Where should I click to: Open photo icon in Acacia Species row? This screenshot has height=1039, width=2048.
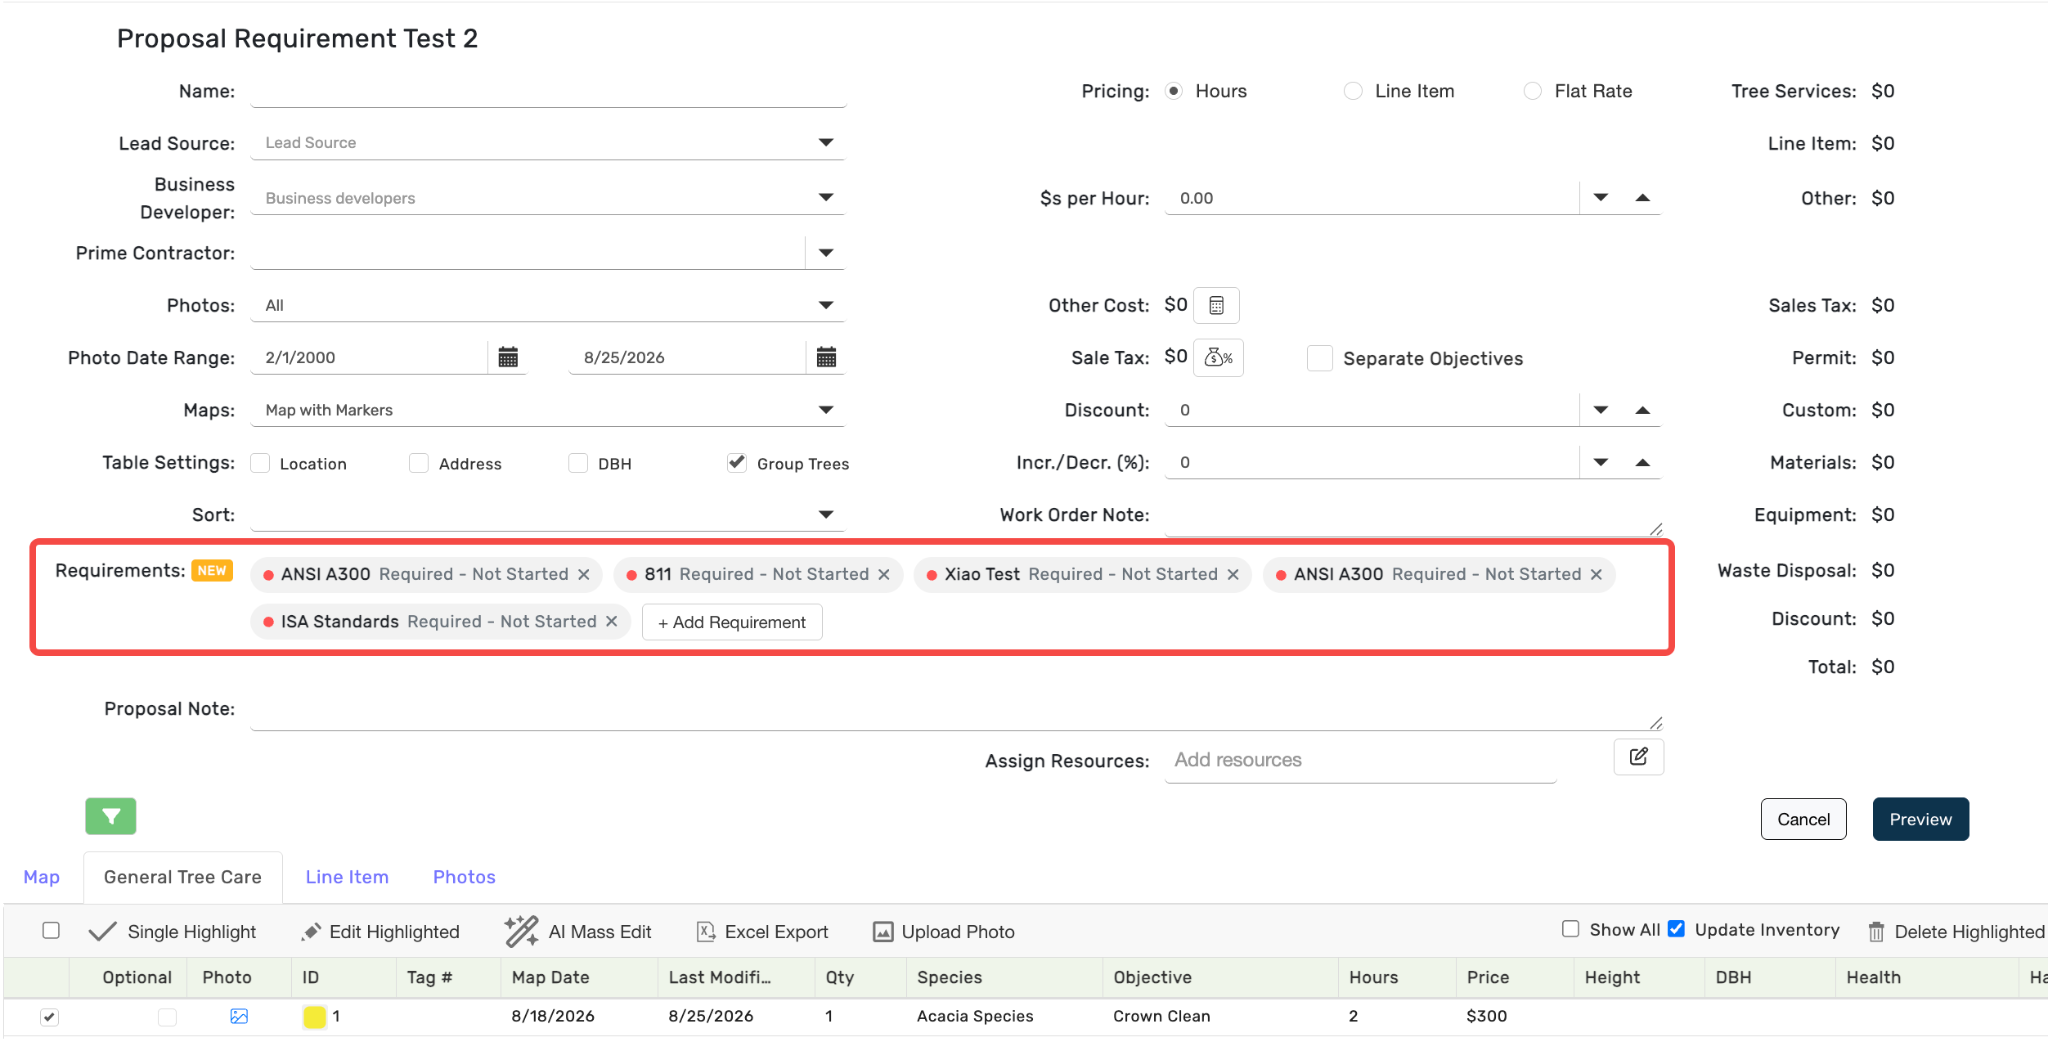coord(239,1016)
